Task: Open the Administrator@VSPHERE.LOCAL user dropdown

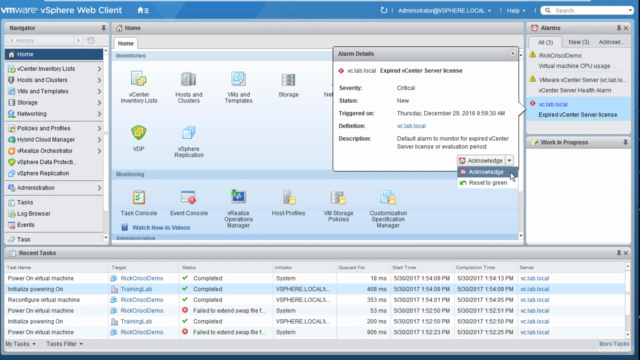Action: click(x=444, y=11)
